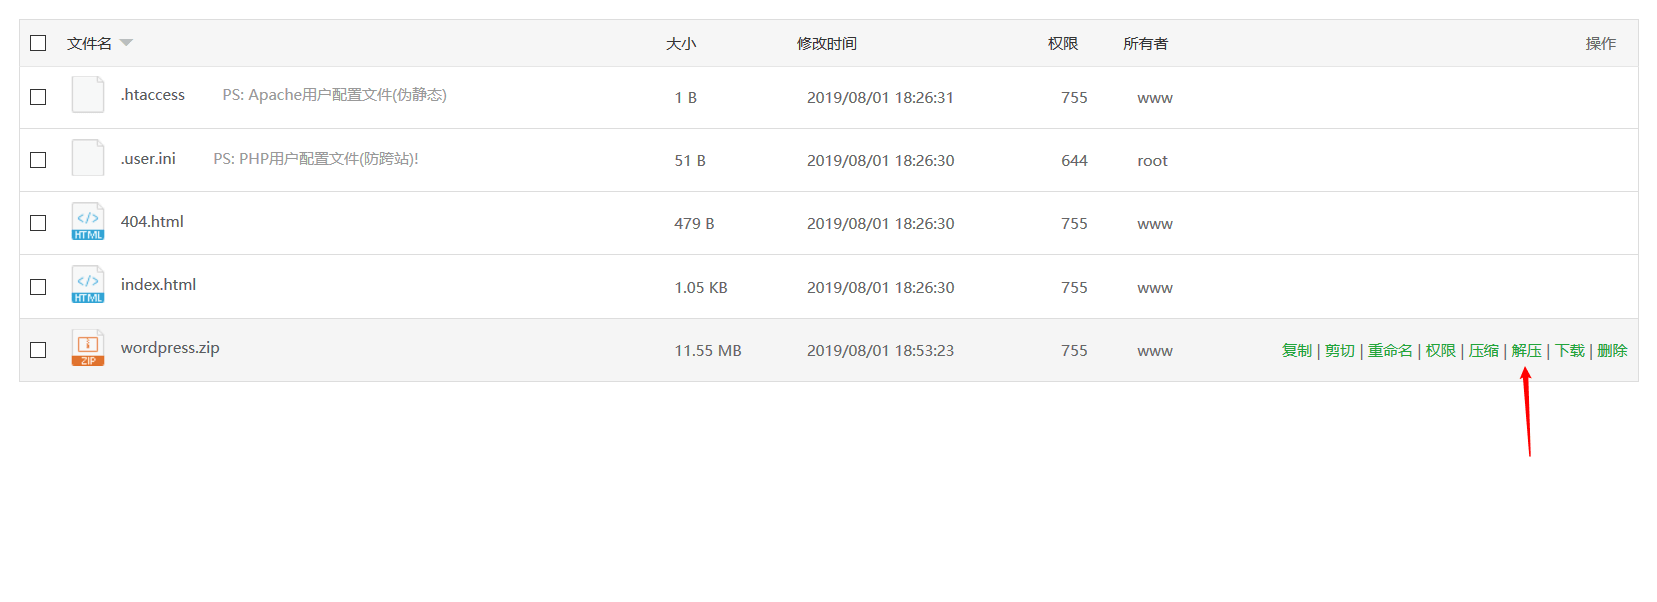This screenshot has width=1657, height=602.
Task: Click 解压 to extract wordpress.zip
Action: tap(1526, 351)
